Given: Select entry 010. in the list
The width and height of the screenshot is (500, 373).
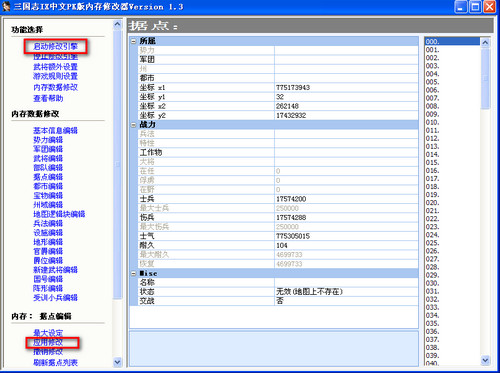Looking at the screenshot, I should pos(452,122).
